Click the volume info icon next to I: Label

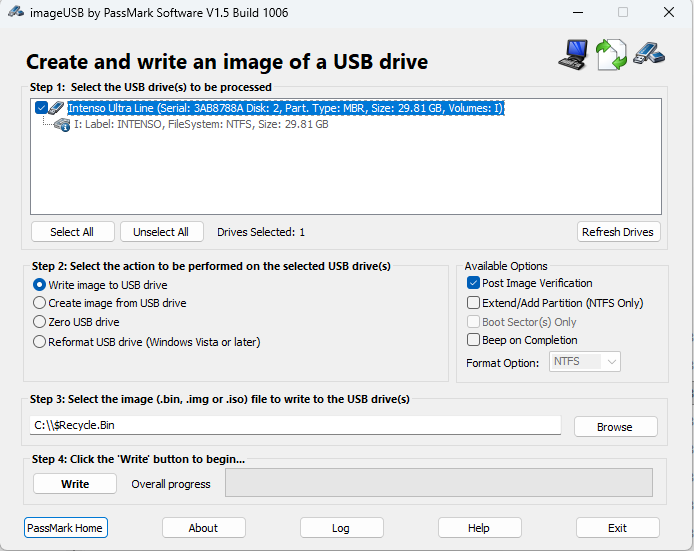click(x=62, y=125)
